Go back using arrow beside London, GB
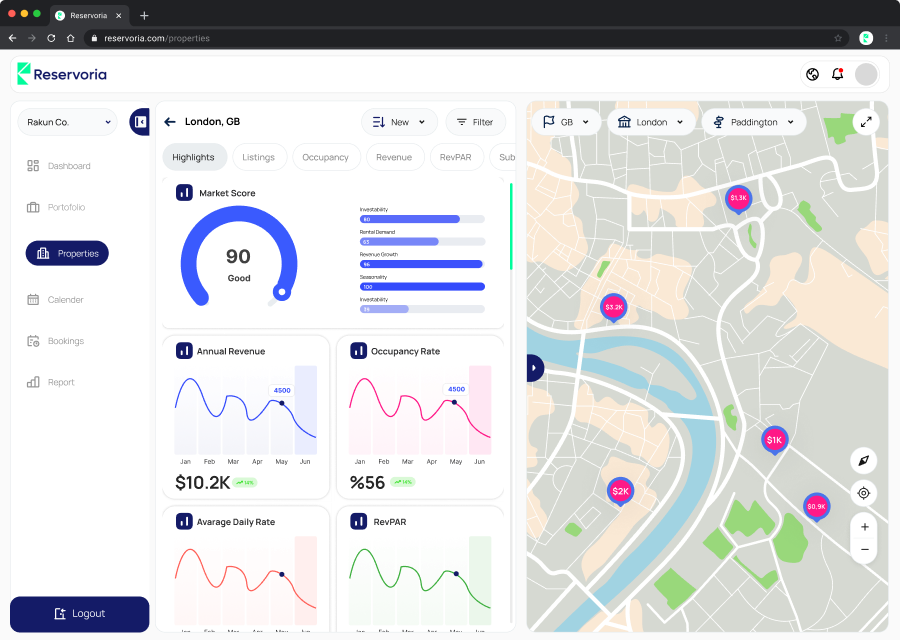 (x=170, y=122)
